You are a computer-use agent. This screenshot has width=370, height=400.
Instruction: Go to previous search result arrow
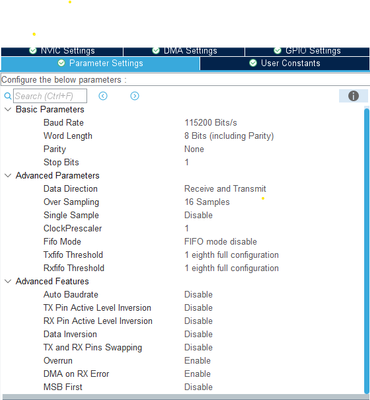point(103,96)
